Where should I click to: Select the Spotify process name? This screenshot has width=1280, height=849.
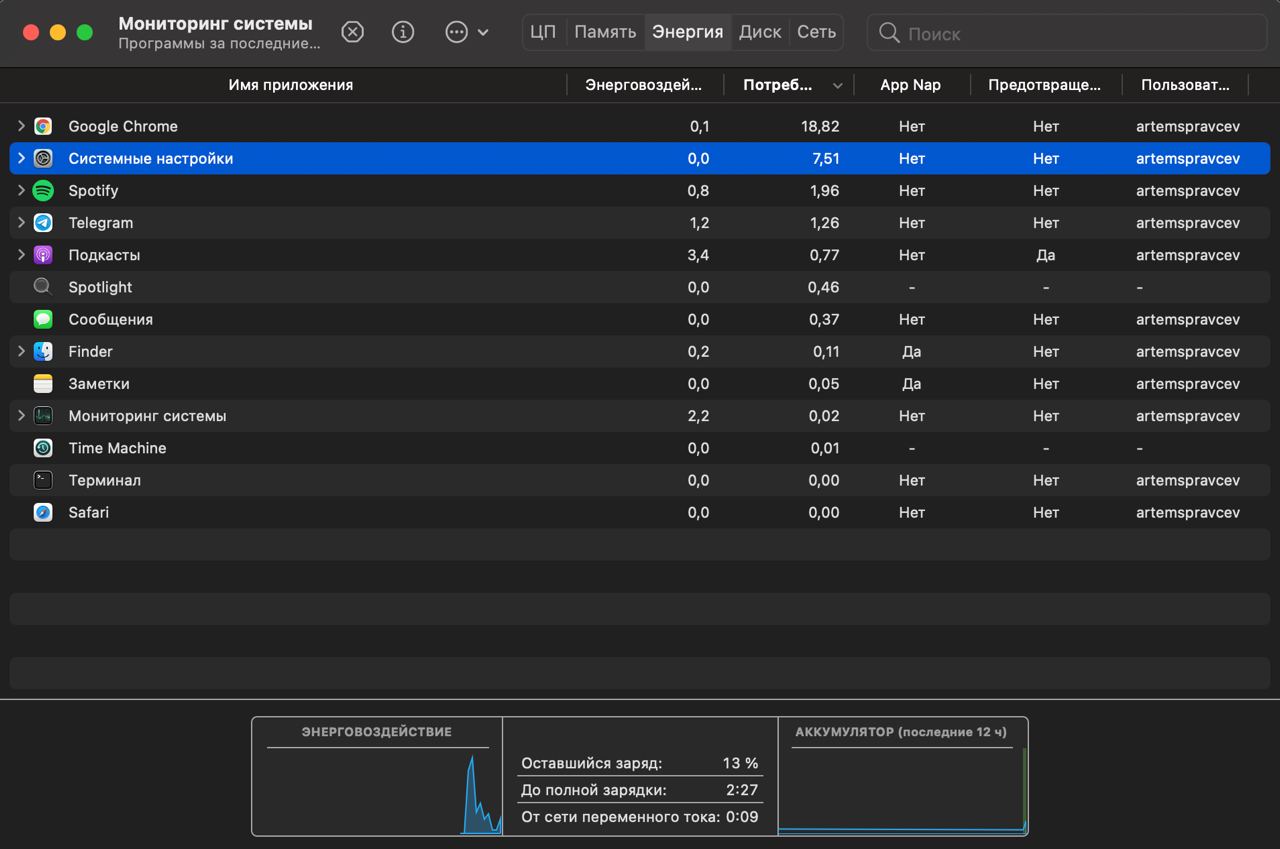pyautogui.click(x=93, y=190)
